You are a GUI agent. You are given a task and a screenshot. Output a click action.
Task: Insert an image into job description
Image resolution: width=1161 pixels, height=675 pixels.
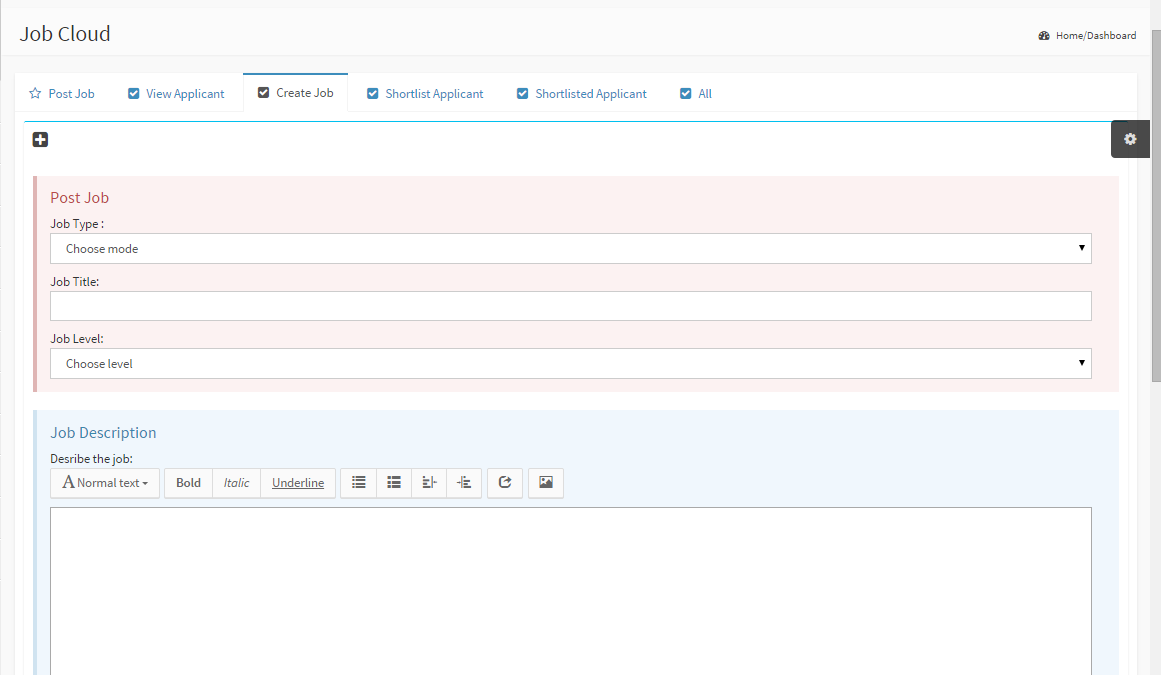pos(546,483)
